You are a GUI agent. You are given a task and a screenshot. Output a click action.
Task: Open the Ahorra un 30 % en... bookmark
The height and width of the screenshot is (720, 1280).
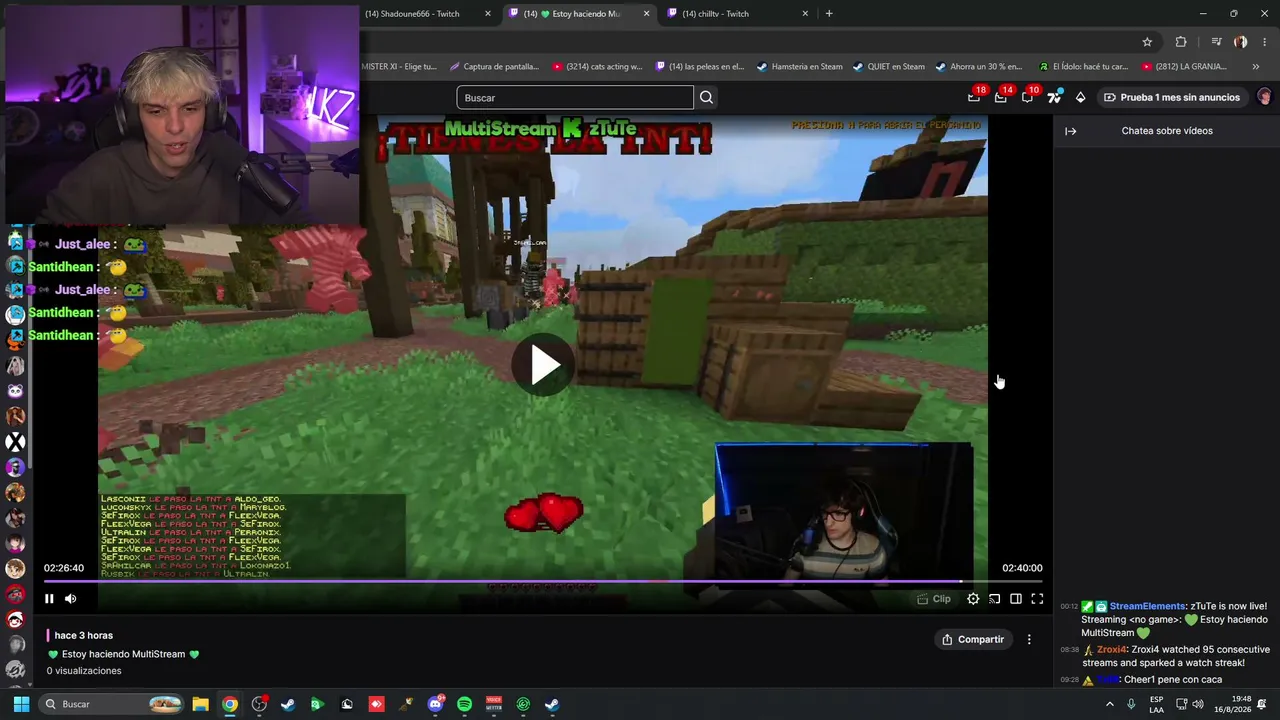click(978, 67)
